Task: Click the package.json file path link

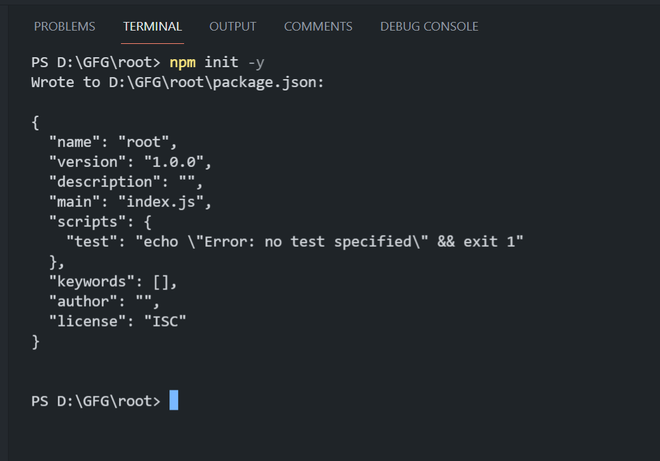Action: (216, 82)
